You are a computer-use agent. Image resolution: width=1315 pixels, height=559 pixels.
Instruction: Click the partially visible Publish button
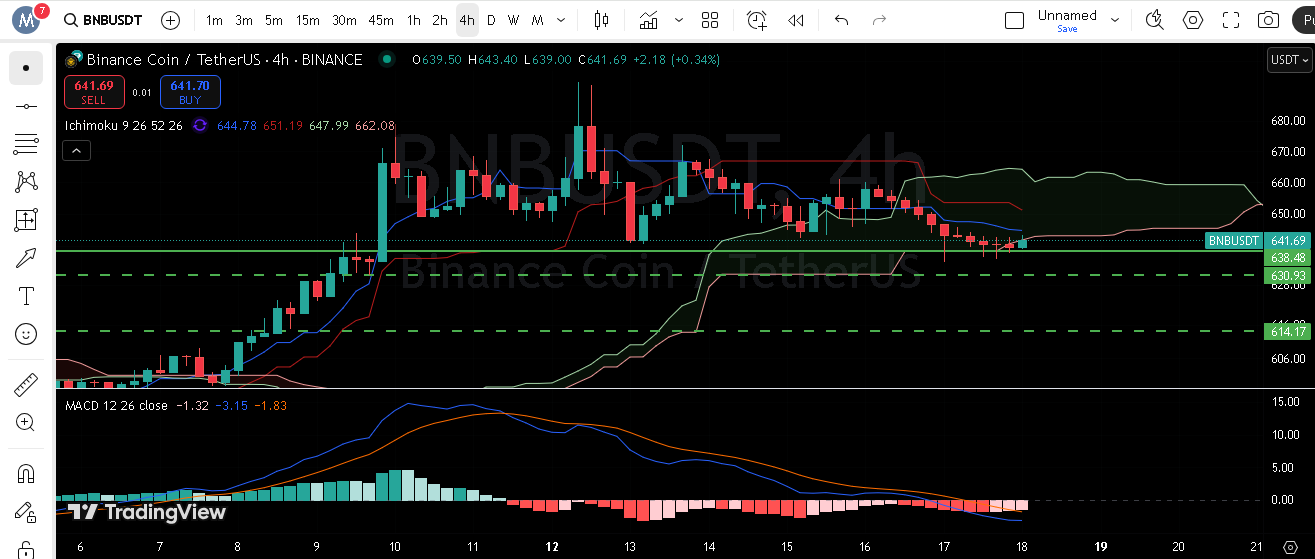click(1305, 20)
